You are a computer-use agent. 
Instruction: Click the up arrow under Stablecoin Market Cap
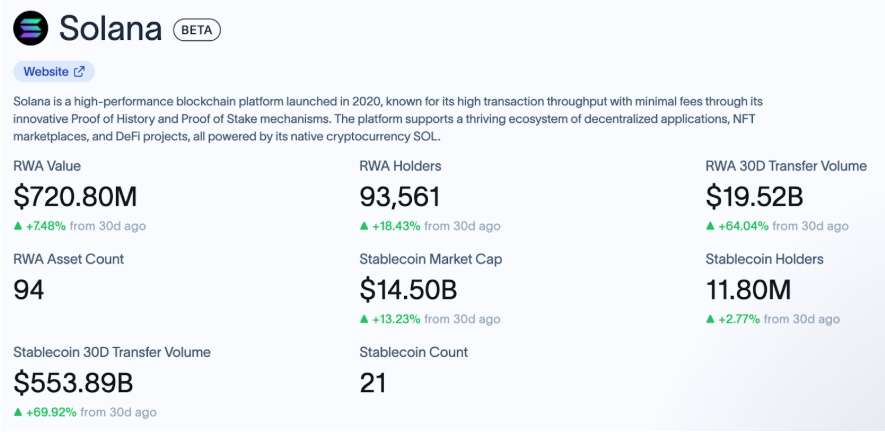[365, 319]
